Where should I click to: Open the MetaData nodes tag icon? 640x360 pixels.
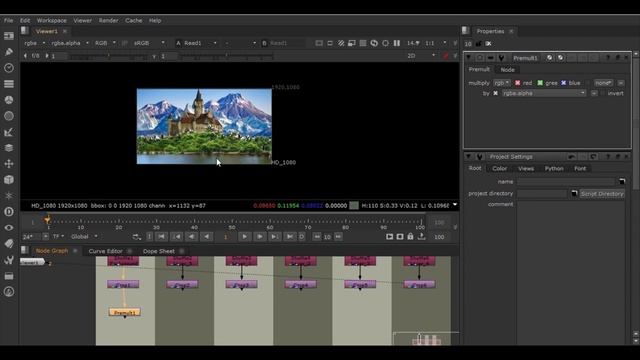coord(9,244)
